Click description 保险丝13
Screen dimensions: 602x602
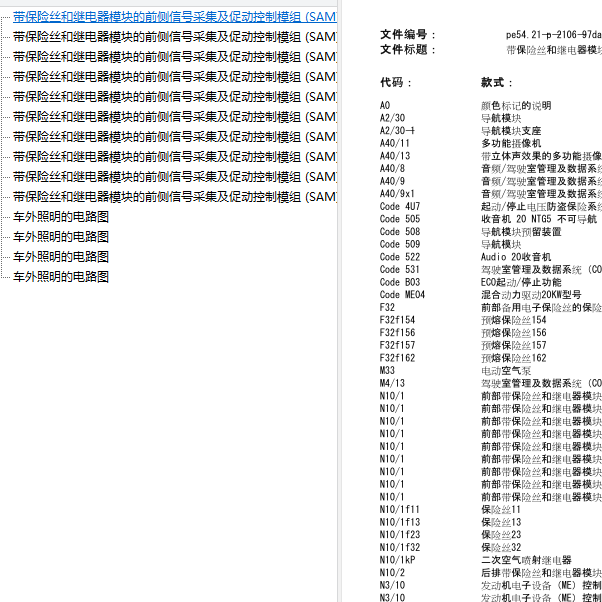coord(501,523)
